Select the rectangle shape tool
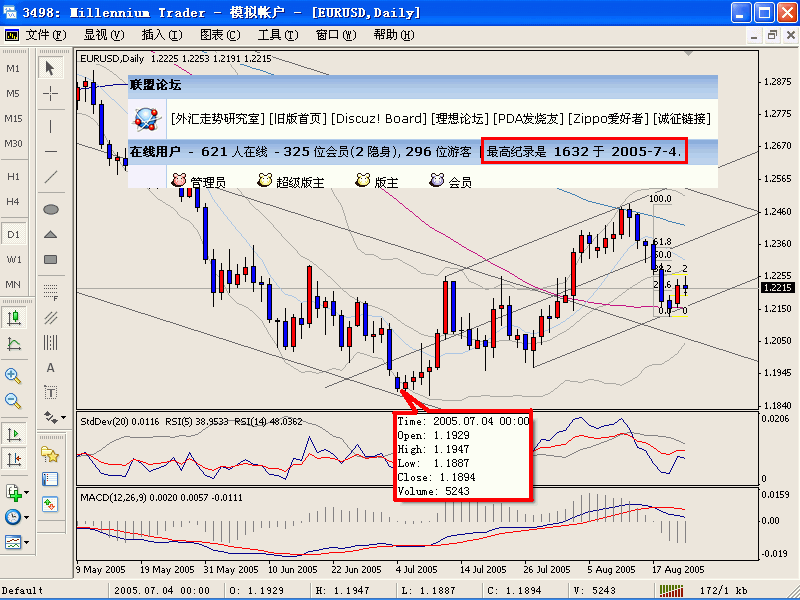The image size is (800, 600). click(51, 259)
